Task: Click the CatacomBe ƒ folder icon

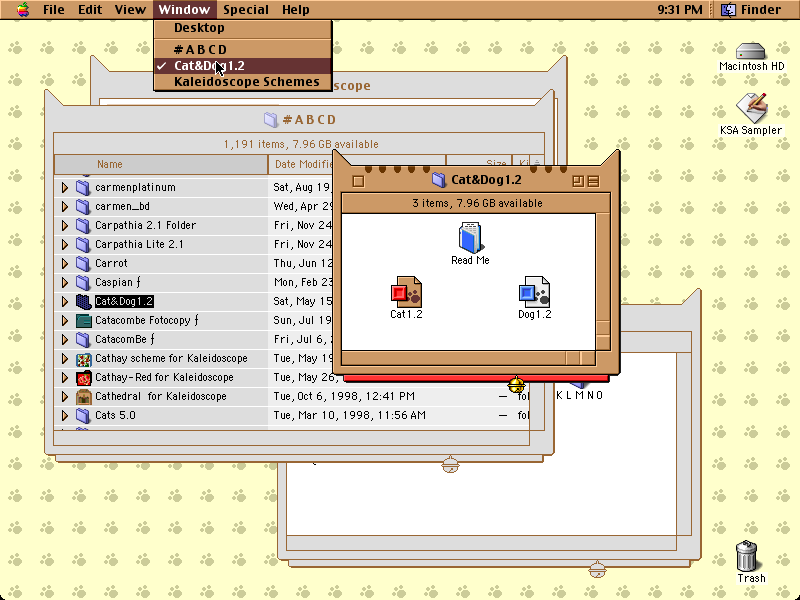Action: tap(83, 339)
